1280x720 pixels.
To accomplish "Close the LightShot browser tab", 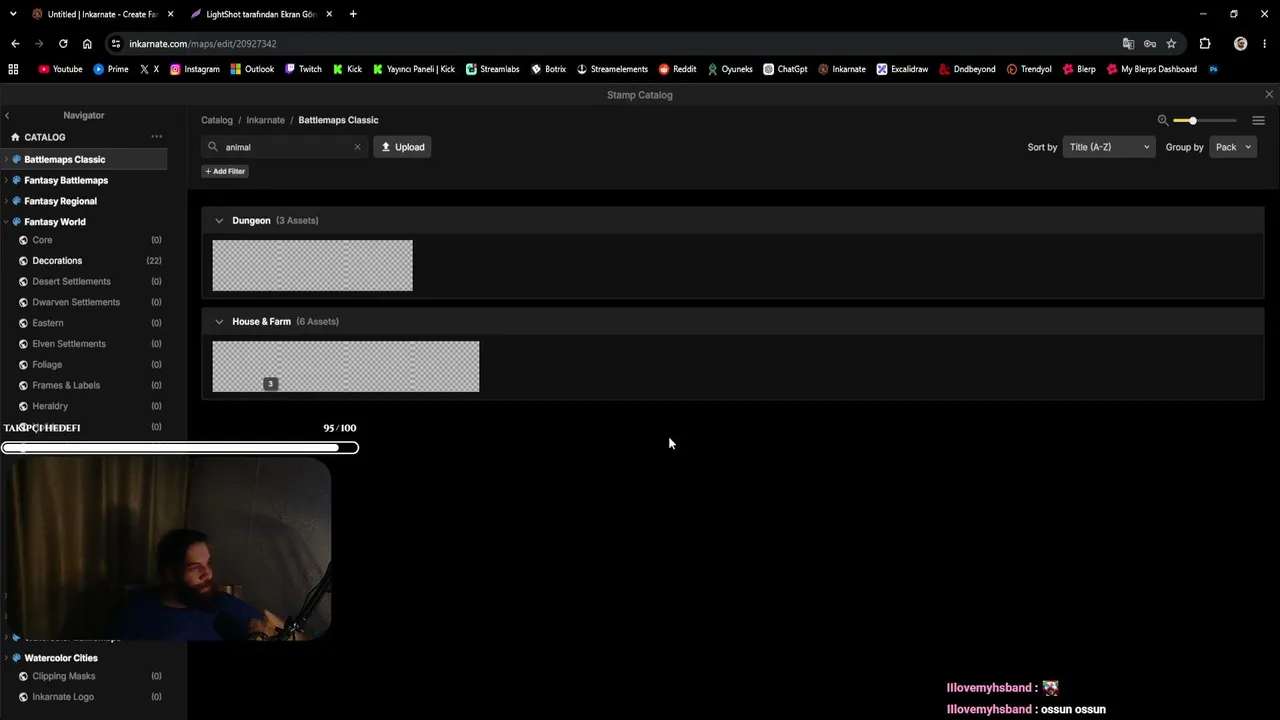I will pos(329,14).
